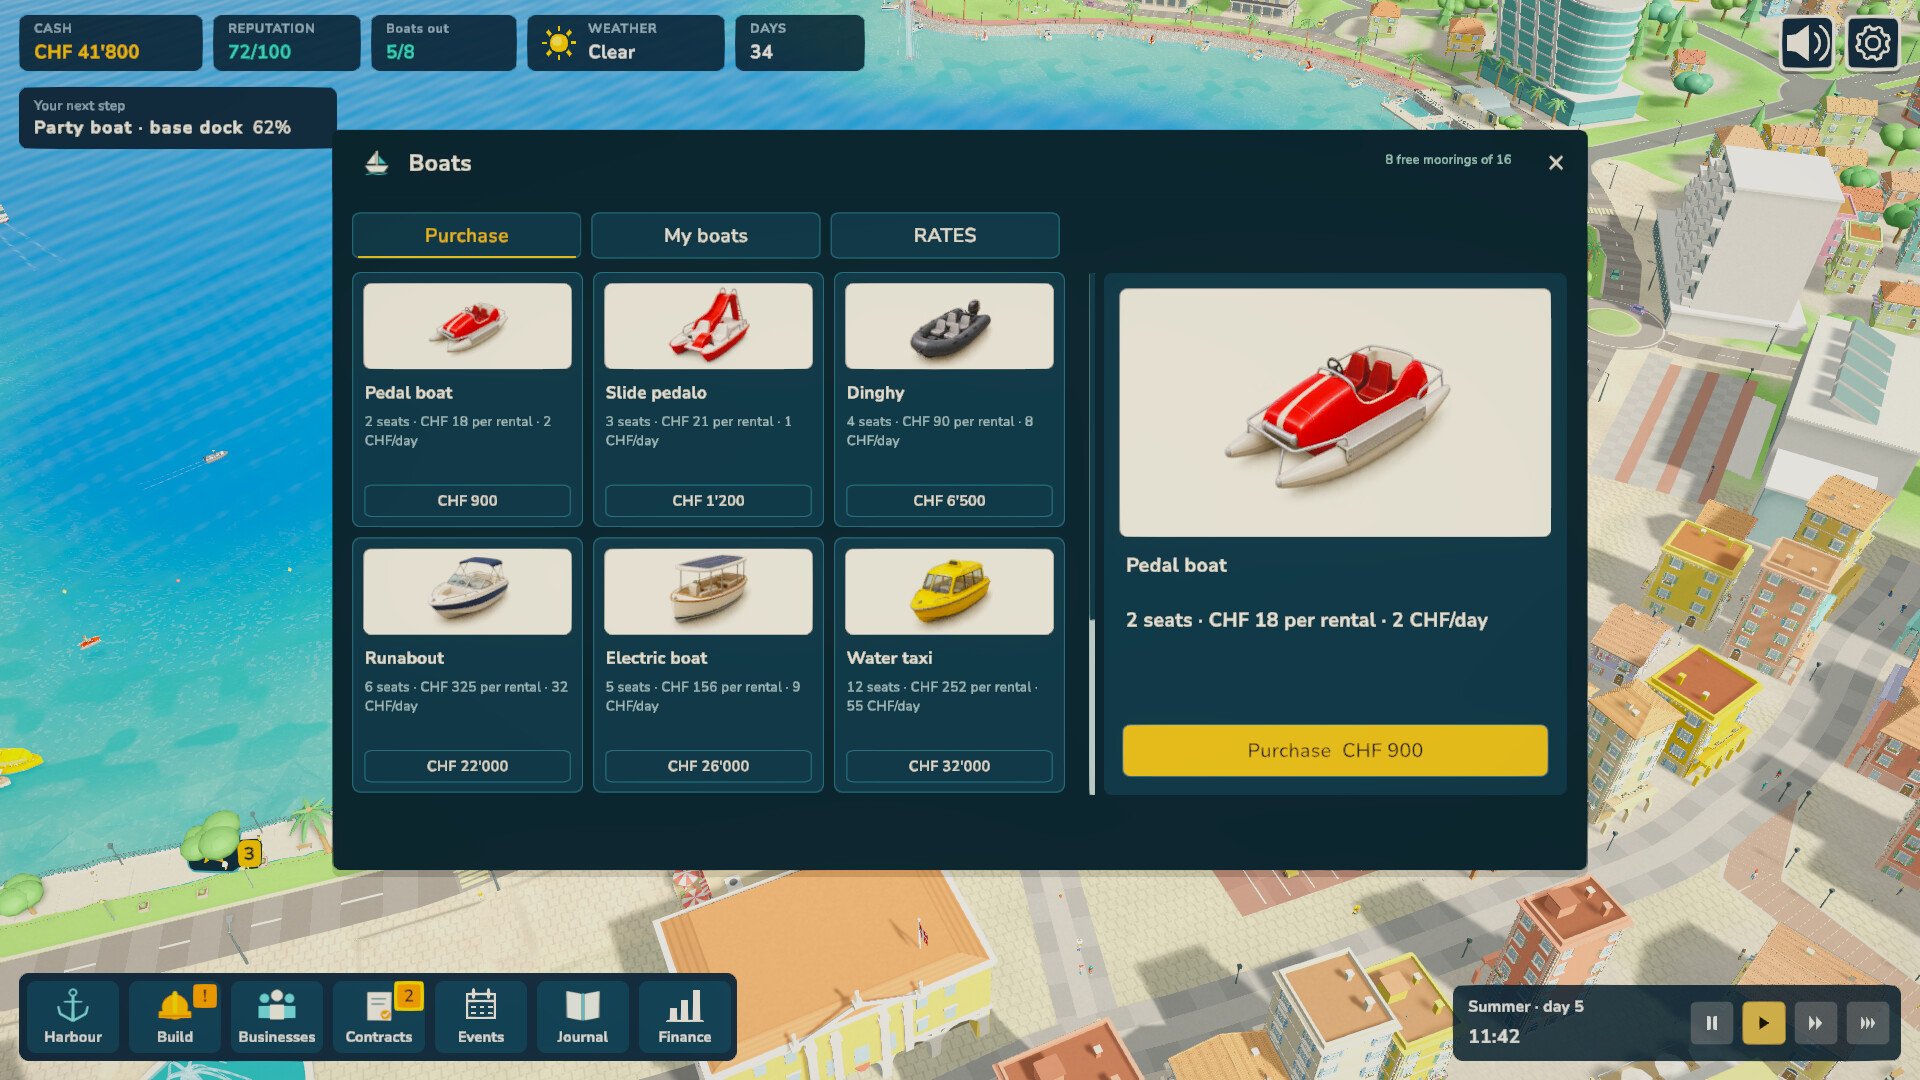Buy Slide pedalo for CHF 1'200

coord(708,501)
